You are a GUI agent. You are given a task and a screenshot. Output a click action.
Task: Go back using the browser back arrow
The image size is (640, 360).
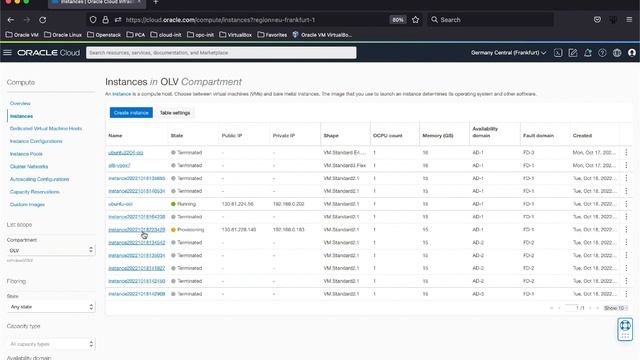[x=11, y=20]
